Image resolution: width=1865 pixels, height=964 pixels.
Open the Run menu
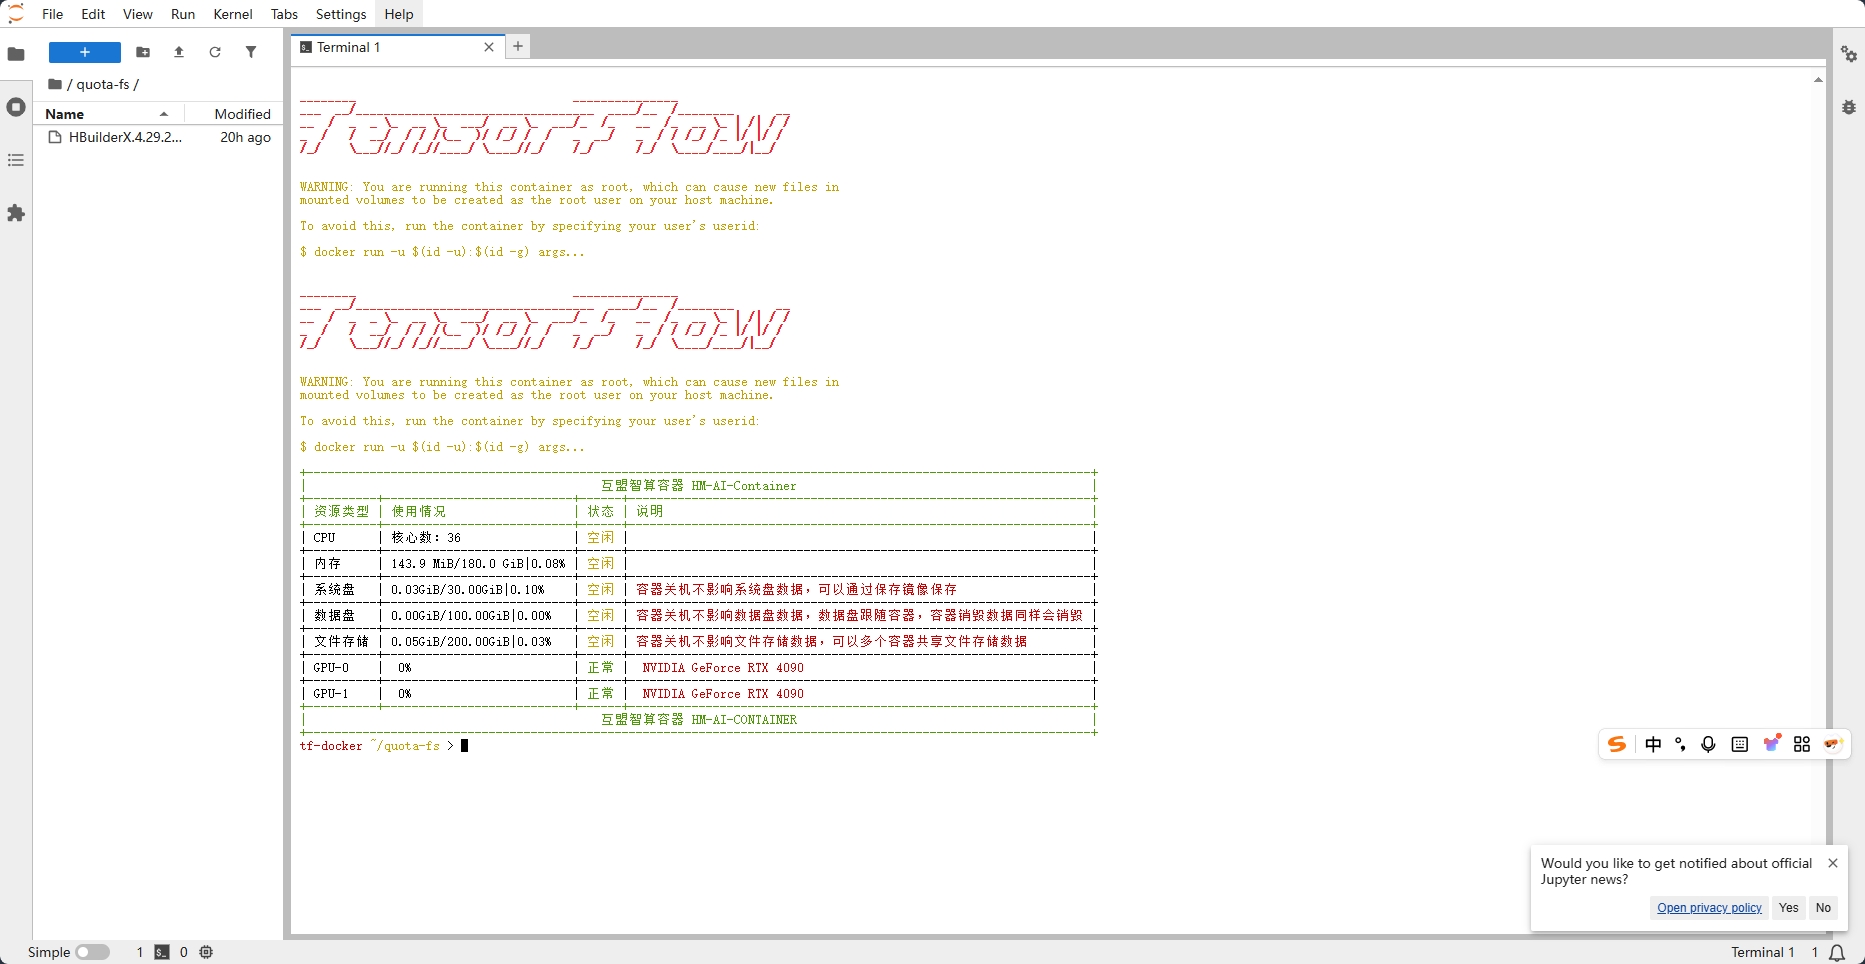tap(183, 14)
